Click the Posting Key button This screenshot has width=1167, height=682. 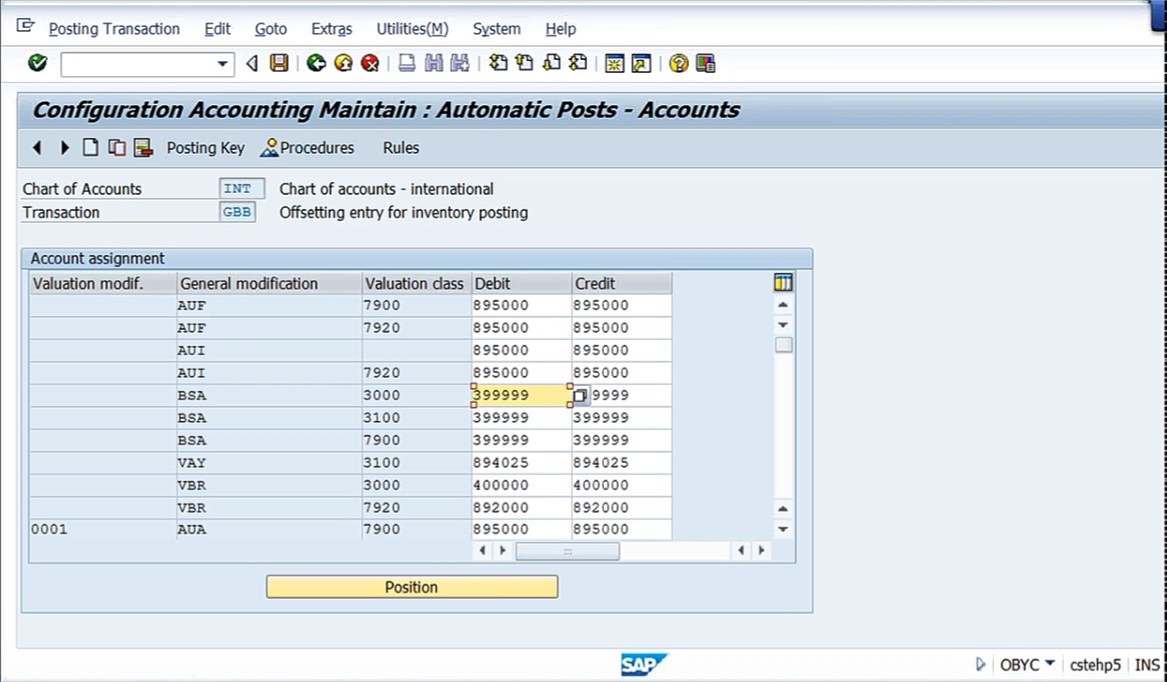point(205,147)
